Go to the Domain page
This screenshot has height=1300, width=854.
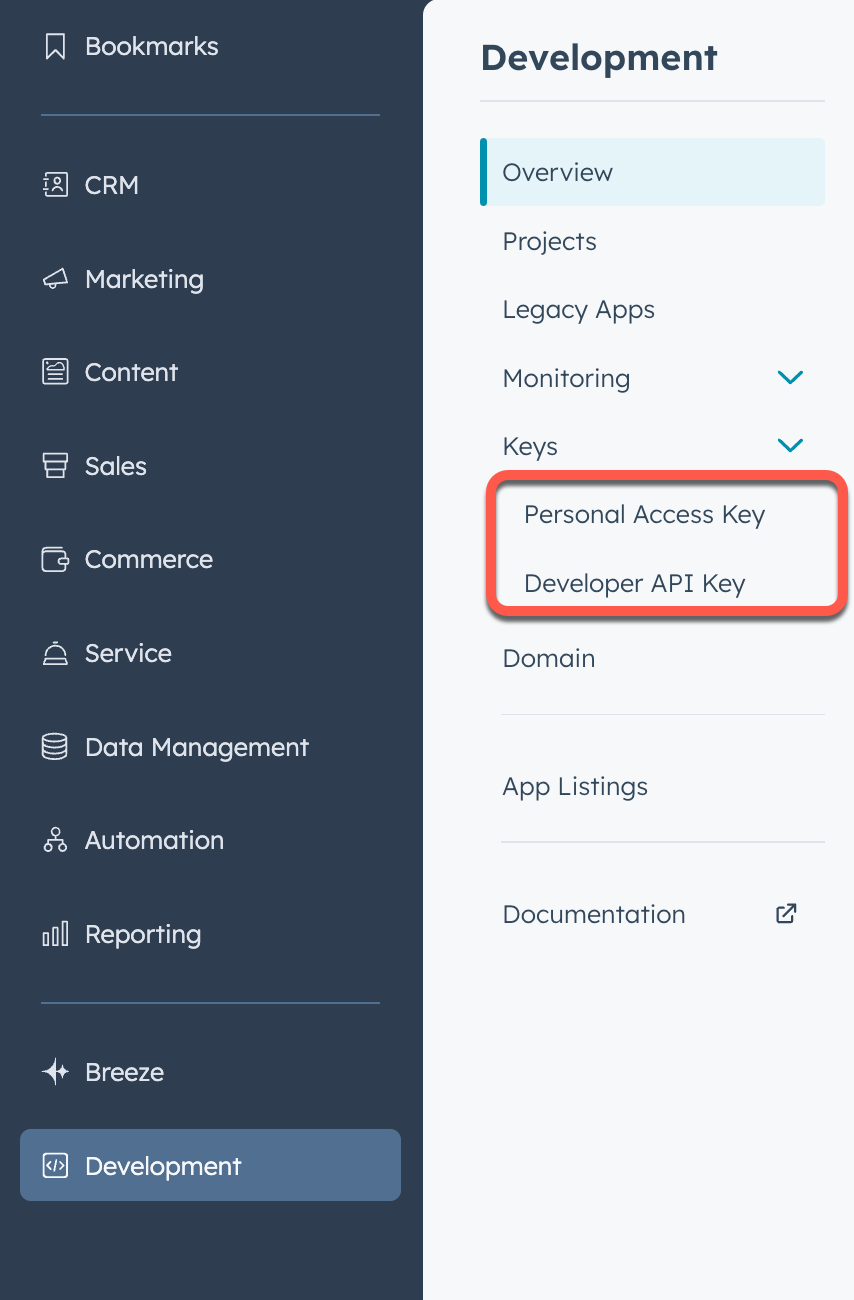coord(548,658)
